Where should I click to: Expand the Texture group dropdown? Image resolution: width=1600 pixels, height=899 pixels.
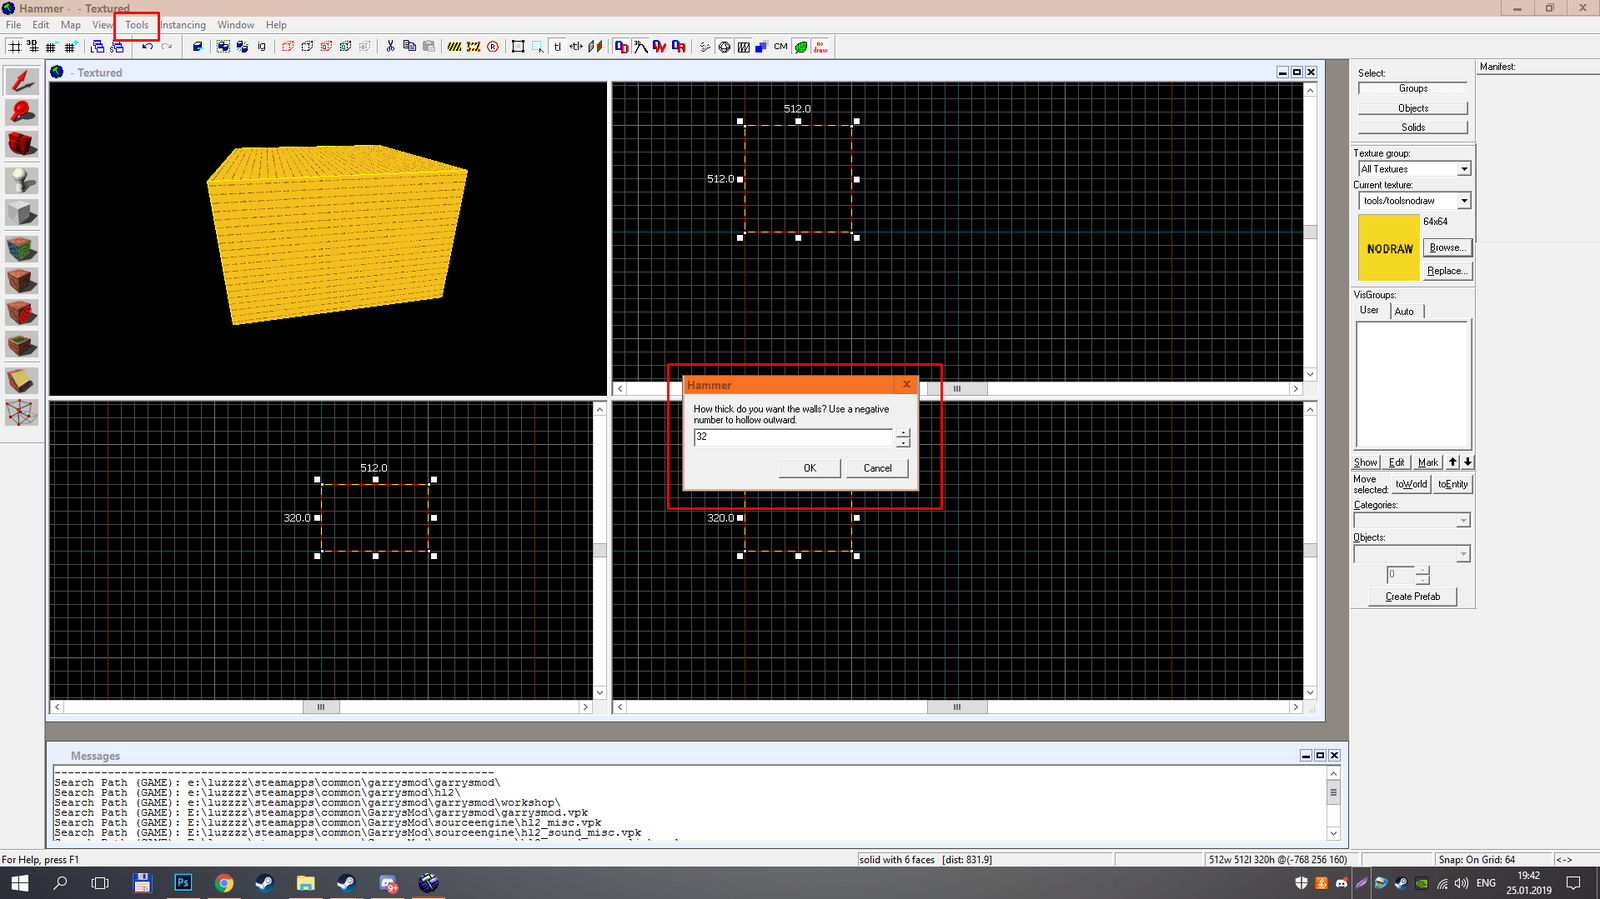pyautogui.click(x=1463, y=169)
